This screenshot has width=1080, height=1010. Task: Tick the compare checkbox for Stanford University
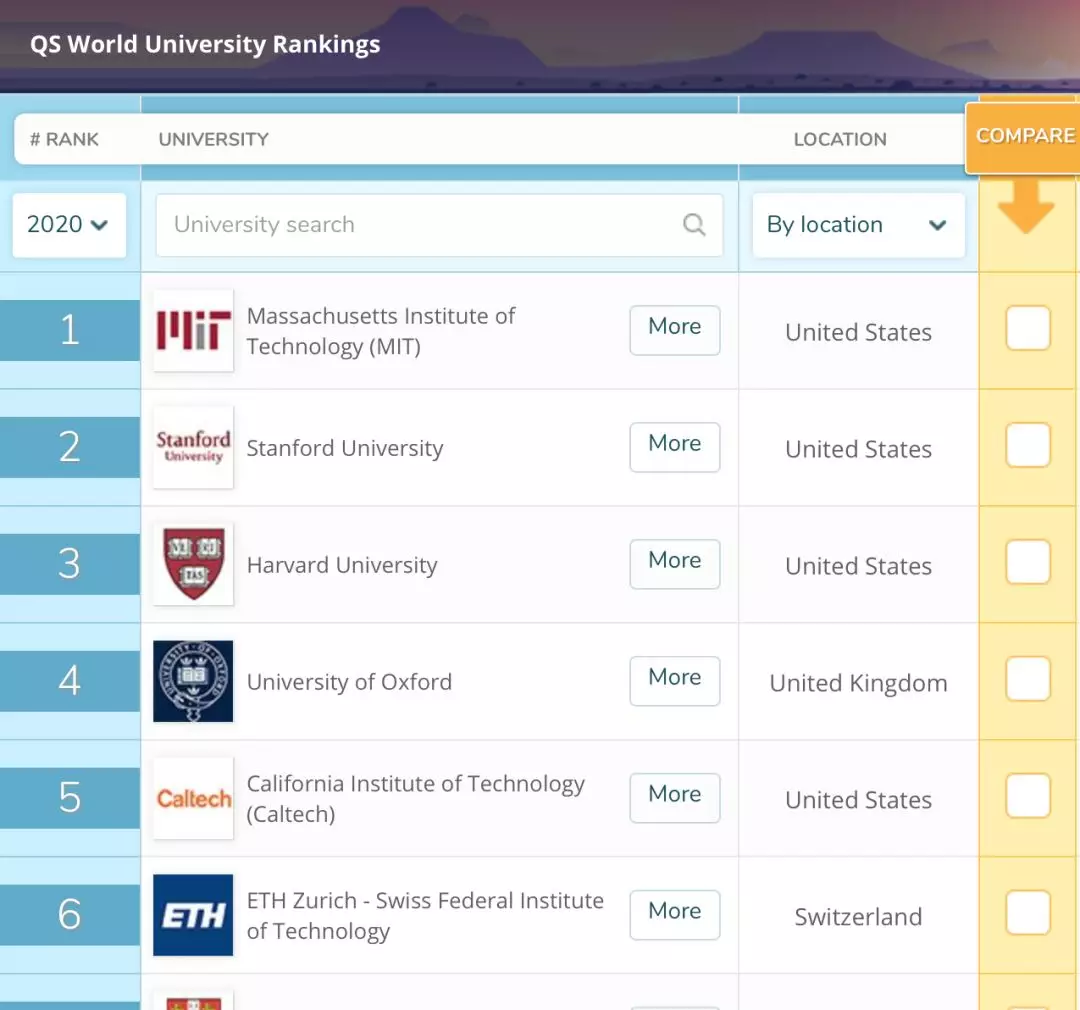click(x=1028, y=446)
